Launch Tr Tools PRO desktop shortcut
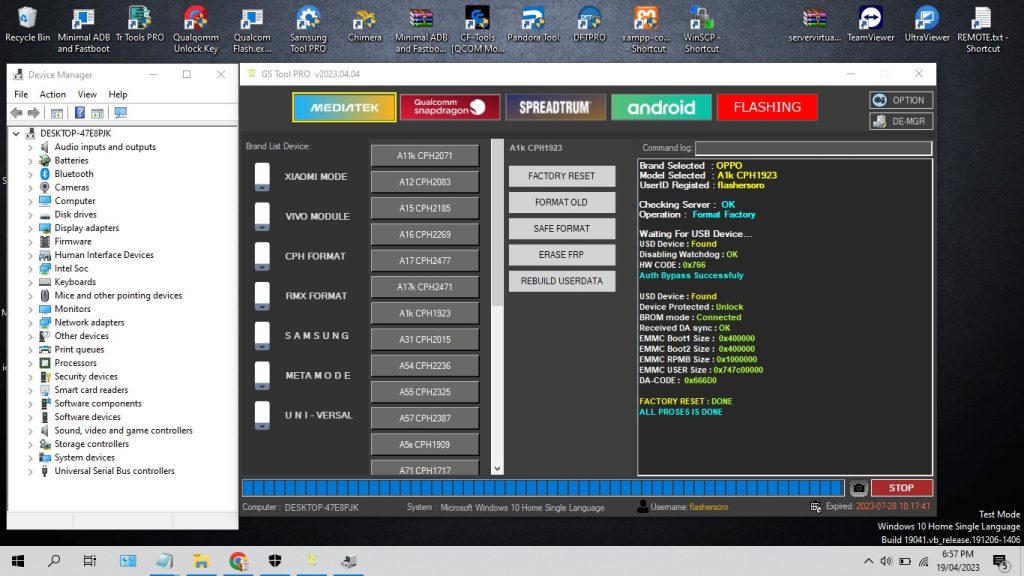 [140, 24]
